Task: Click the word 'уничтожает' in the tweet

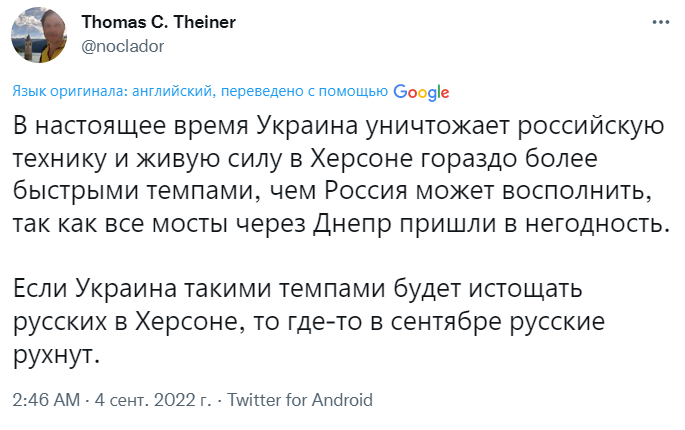Action: coord(437,126)
